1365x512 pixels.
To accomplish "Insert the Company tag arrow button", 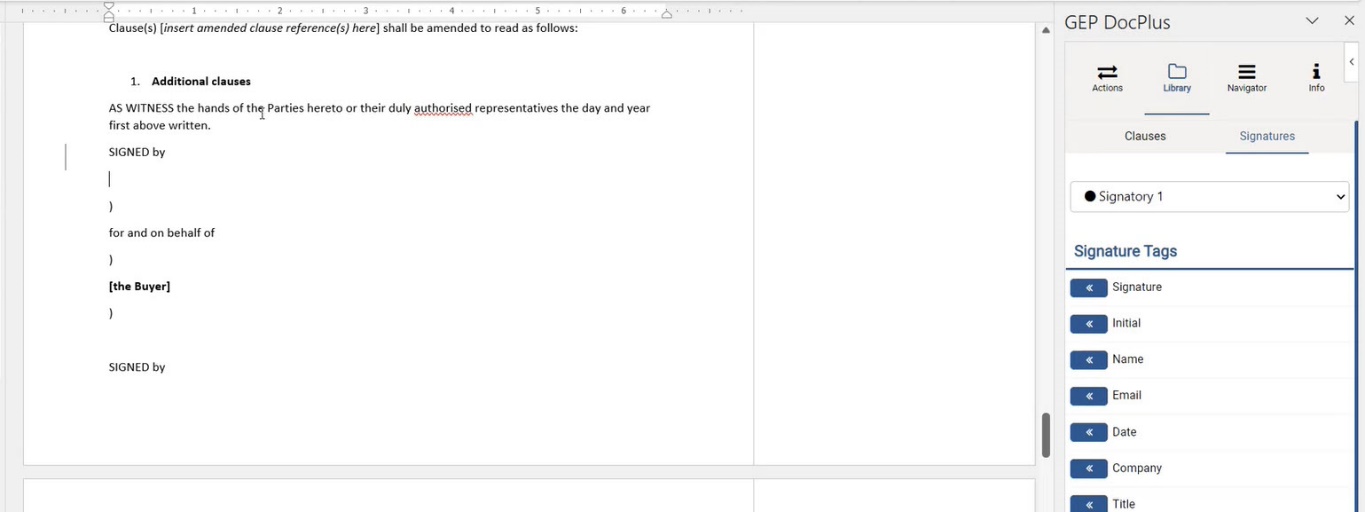I will pos(1088,468).
